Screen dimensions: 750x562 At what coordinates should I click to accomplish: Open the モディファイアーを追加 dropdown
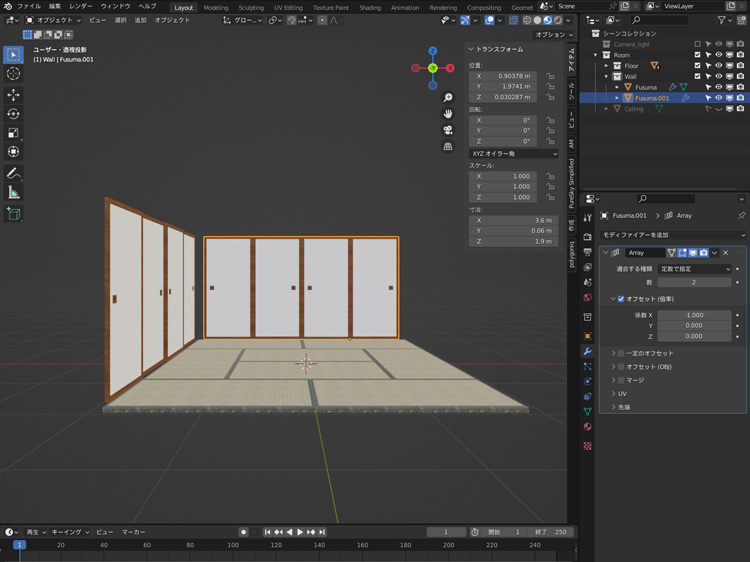(x=670, y=234)
